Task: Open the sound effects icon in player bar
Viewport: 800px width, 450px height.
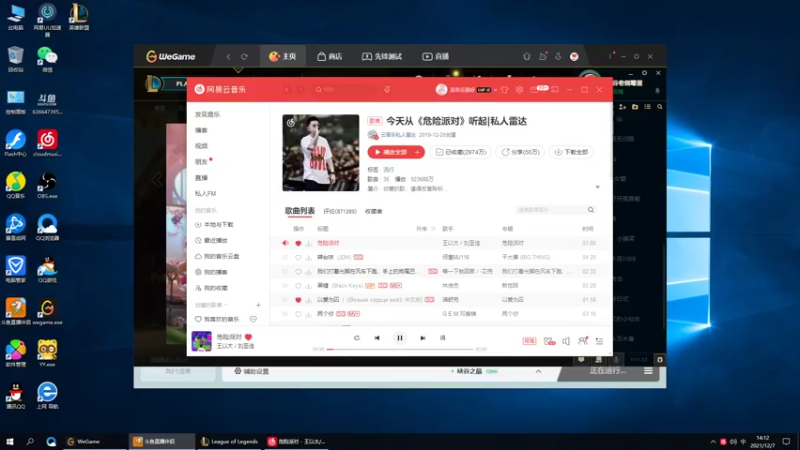Action: click(549, 341)
